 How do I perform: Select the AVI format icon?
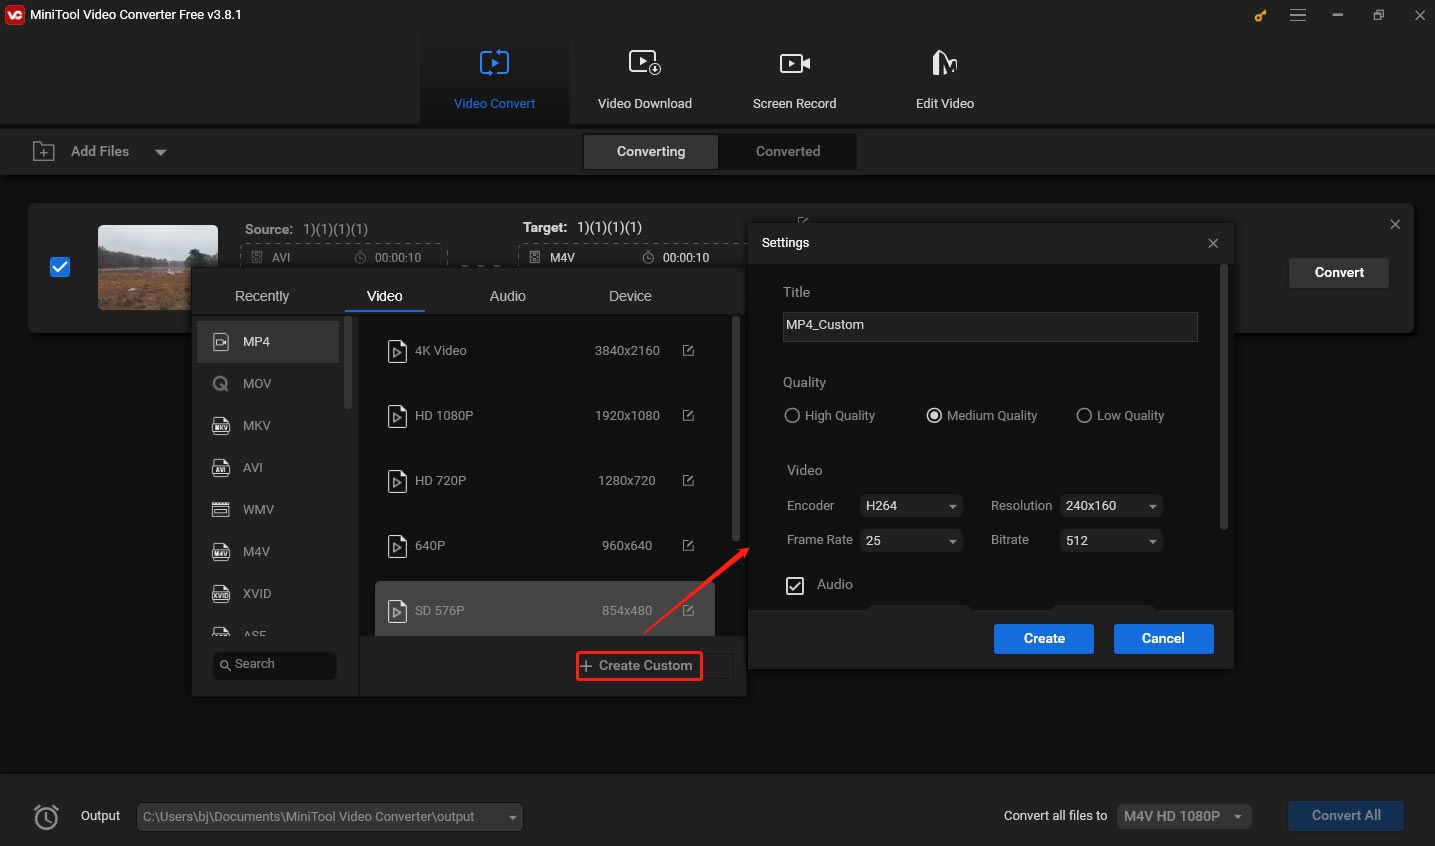point(221,468)
